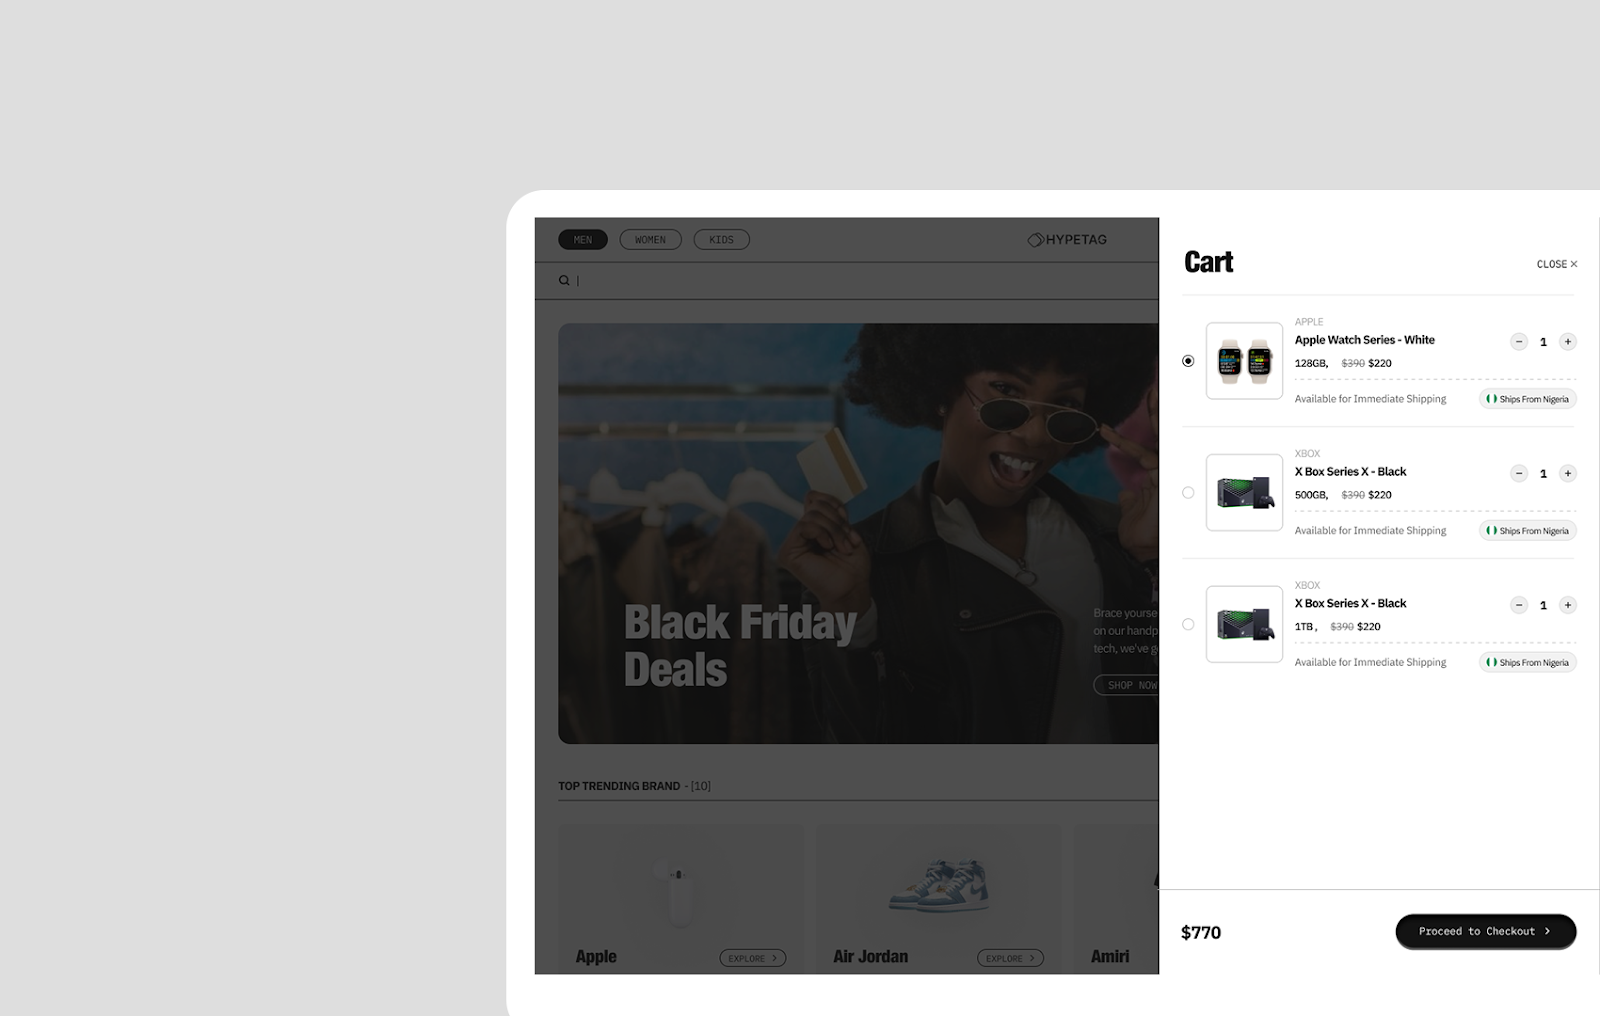The width and height of the screenshot is (1600, 1016).
Task: Select the Apple Watch radio button
Action: tap(1188, 361)
